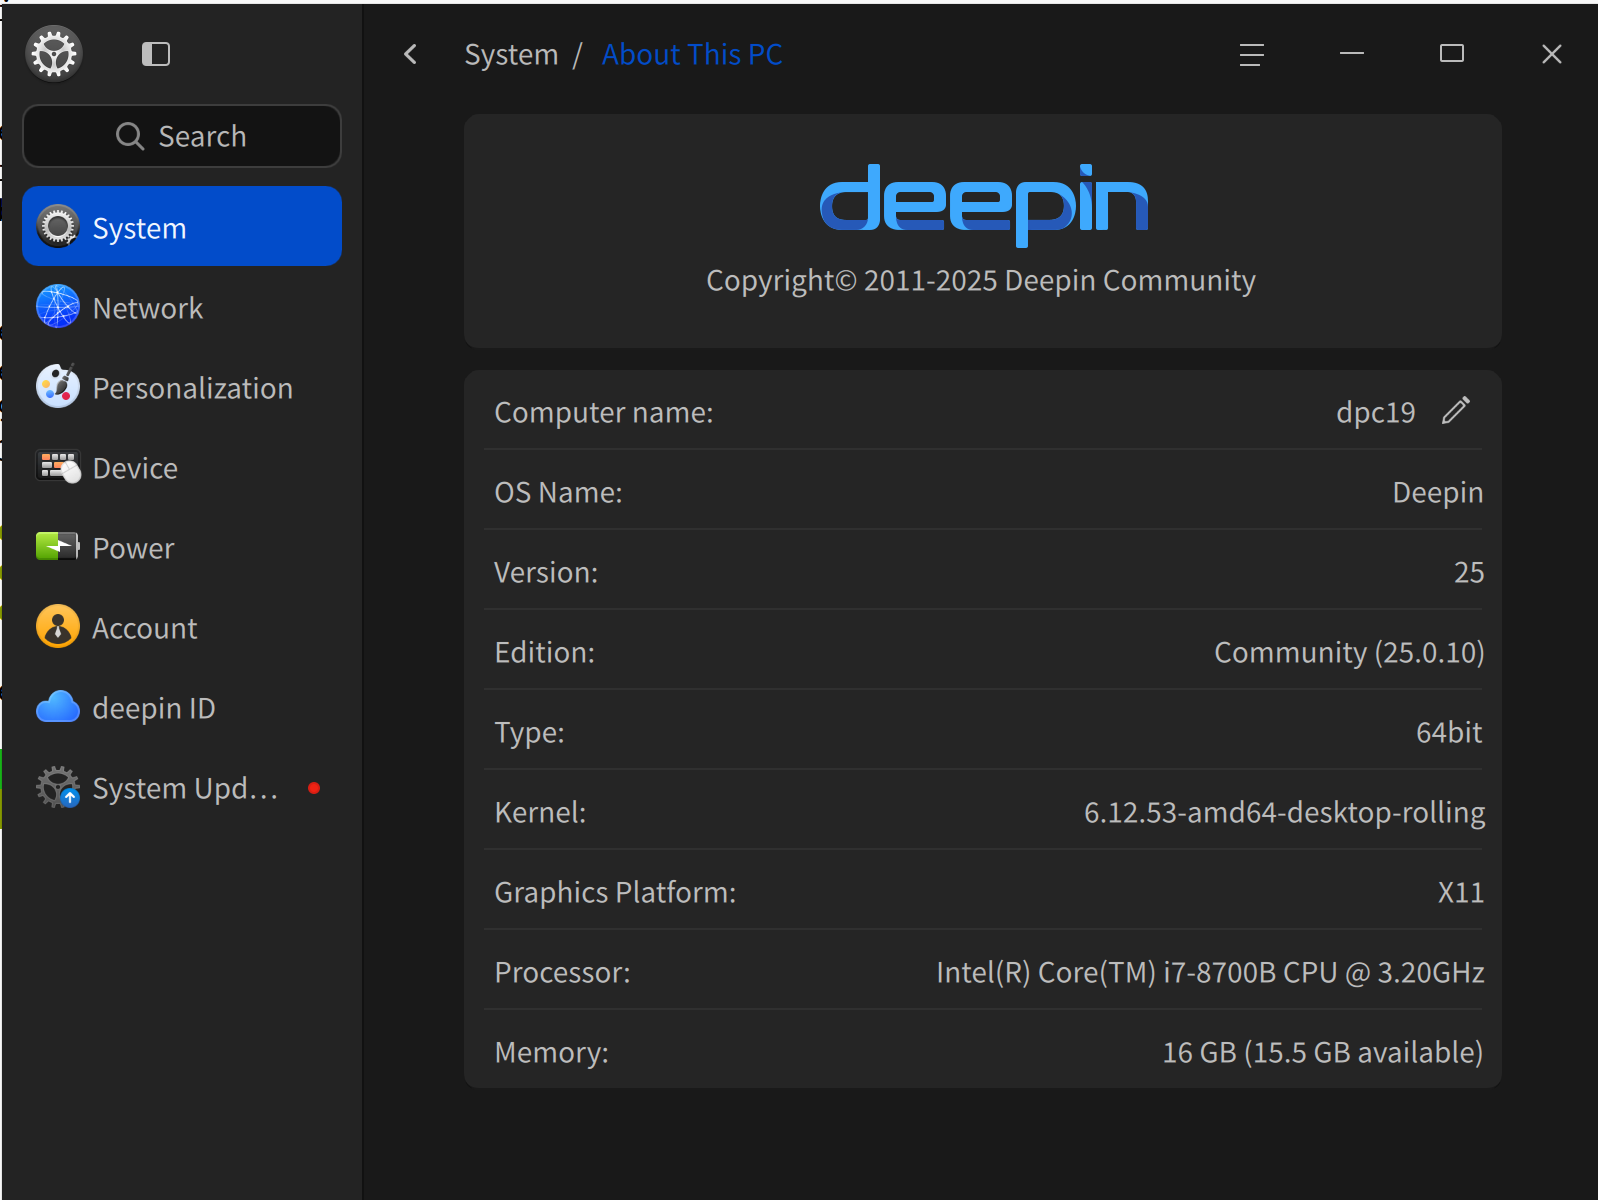Close the Control Center window
The height and width of the screenshot is (1200, 1598).
pos(1552,54)
